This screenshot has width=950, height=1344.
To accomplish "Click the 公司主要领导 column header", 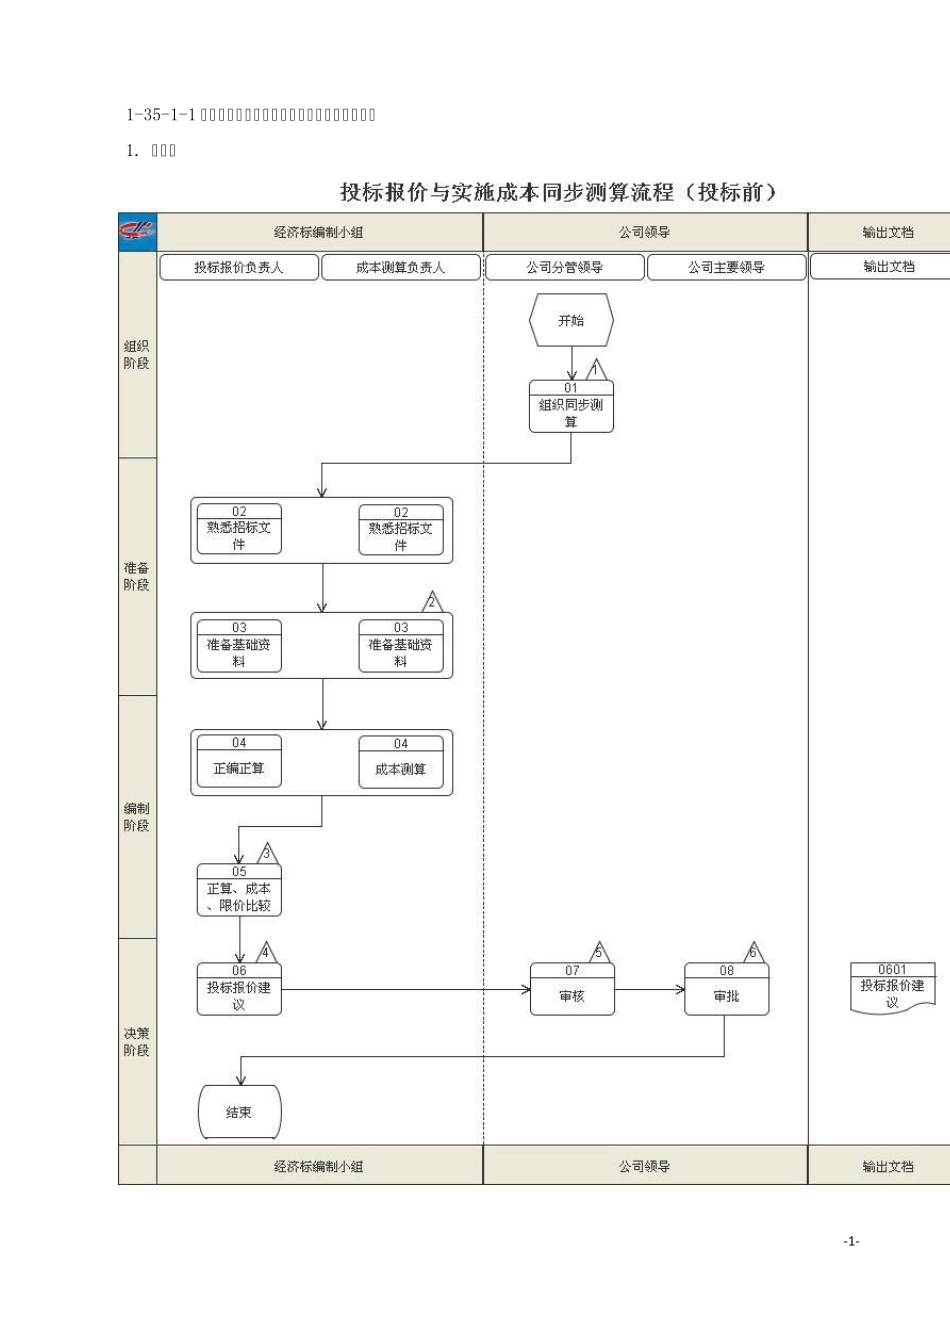I will [727, 267].
